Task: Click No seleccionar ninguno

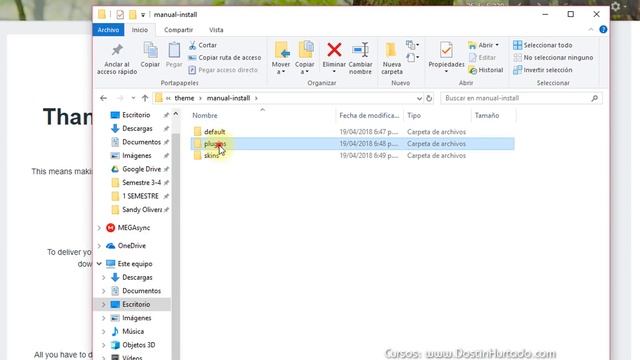Action: pos(553,58)
